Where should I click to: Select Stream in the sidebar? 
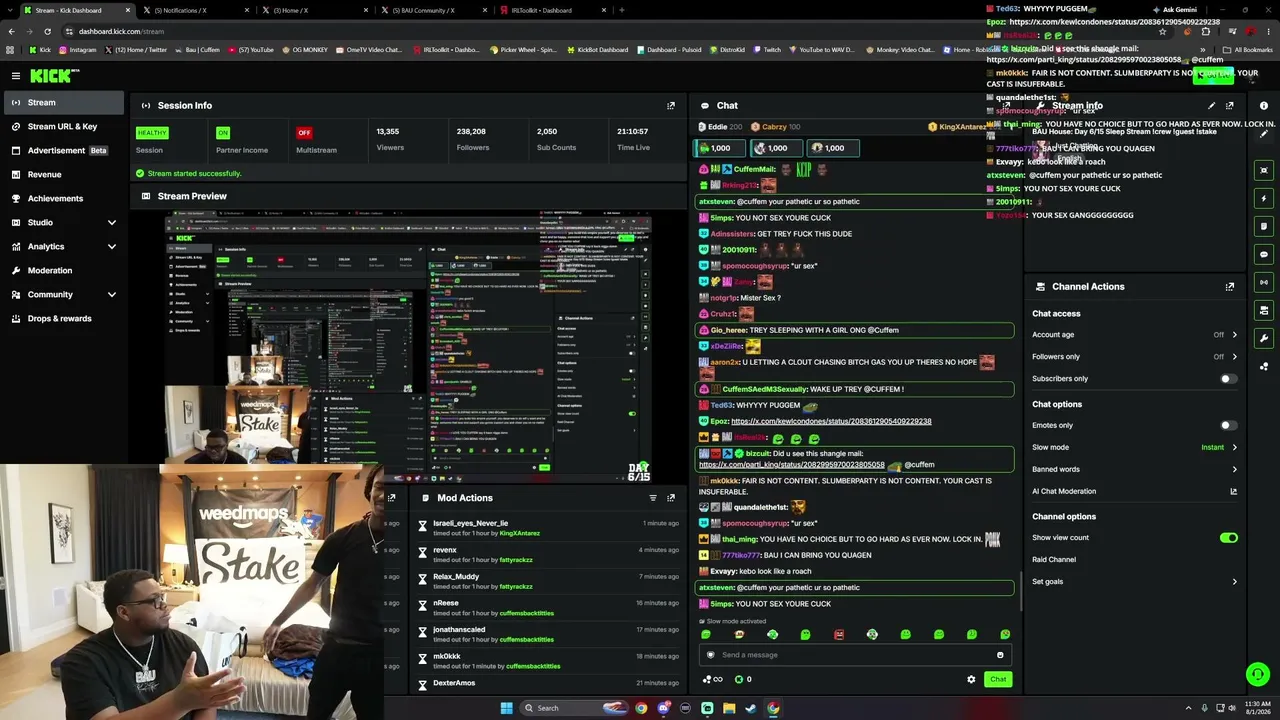[x=64, y=102]
